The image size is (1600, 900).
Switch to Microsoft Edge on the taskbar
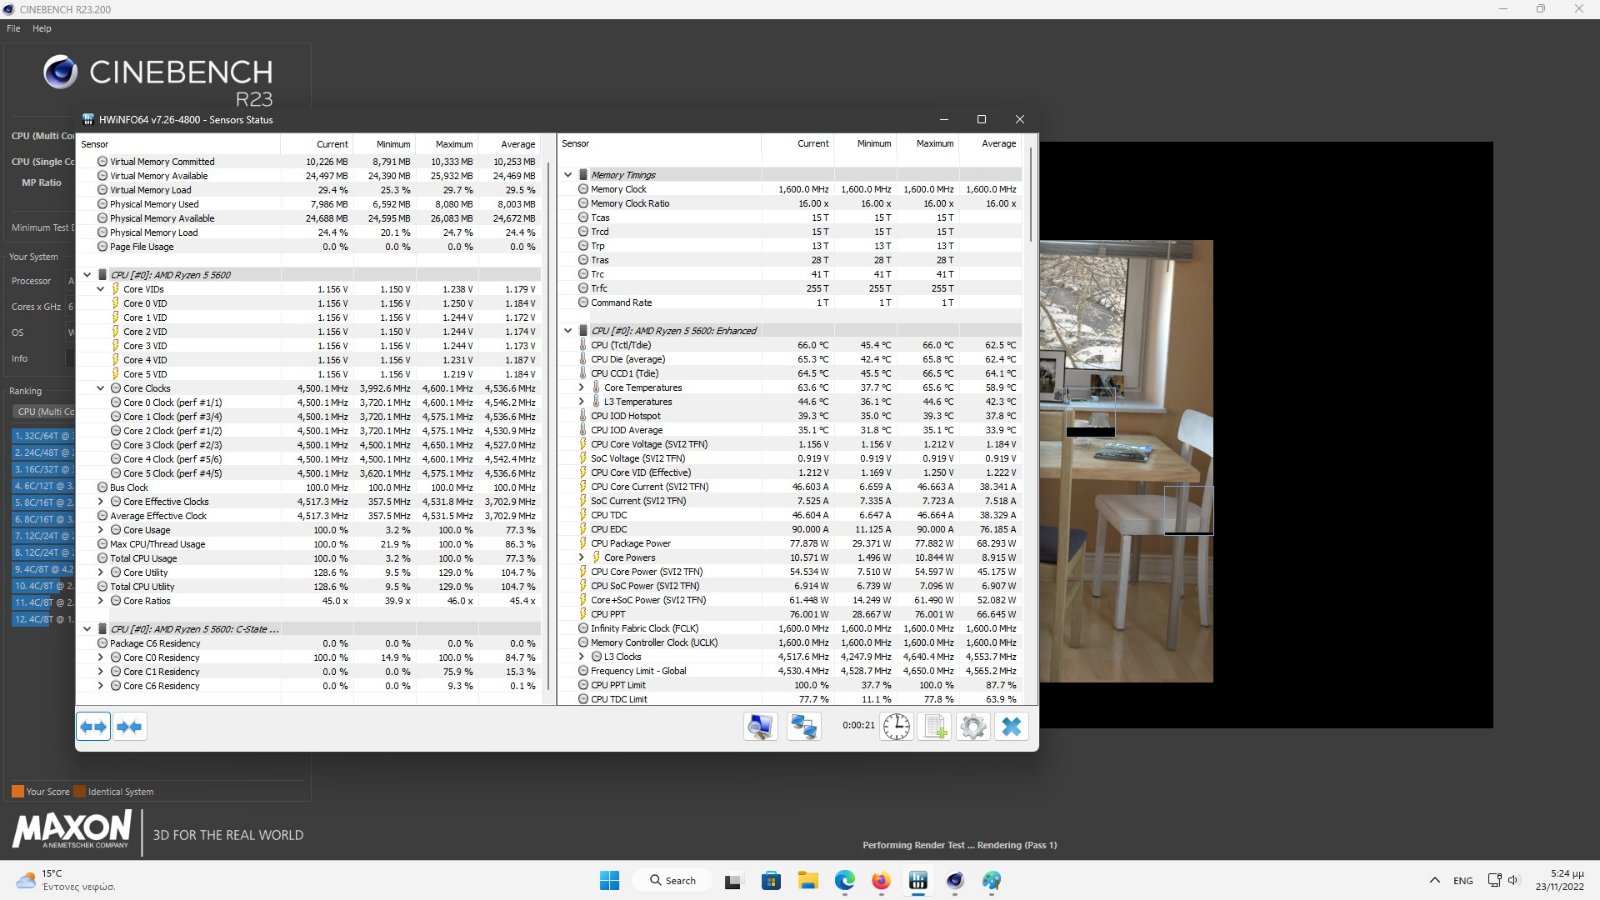coord(845,880)
